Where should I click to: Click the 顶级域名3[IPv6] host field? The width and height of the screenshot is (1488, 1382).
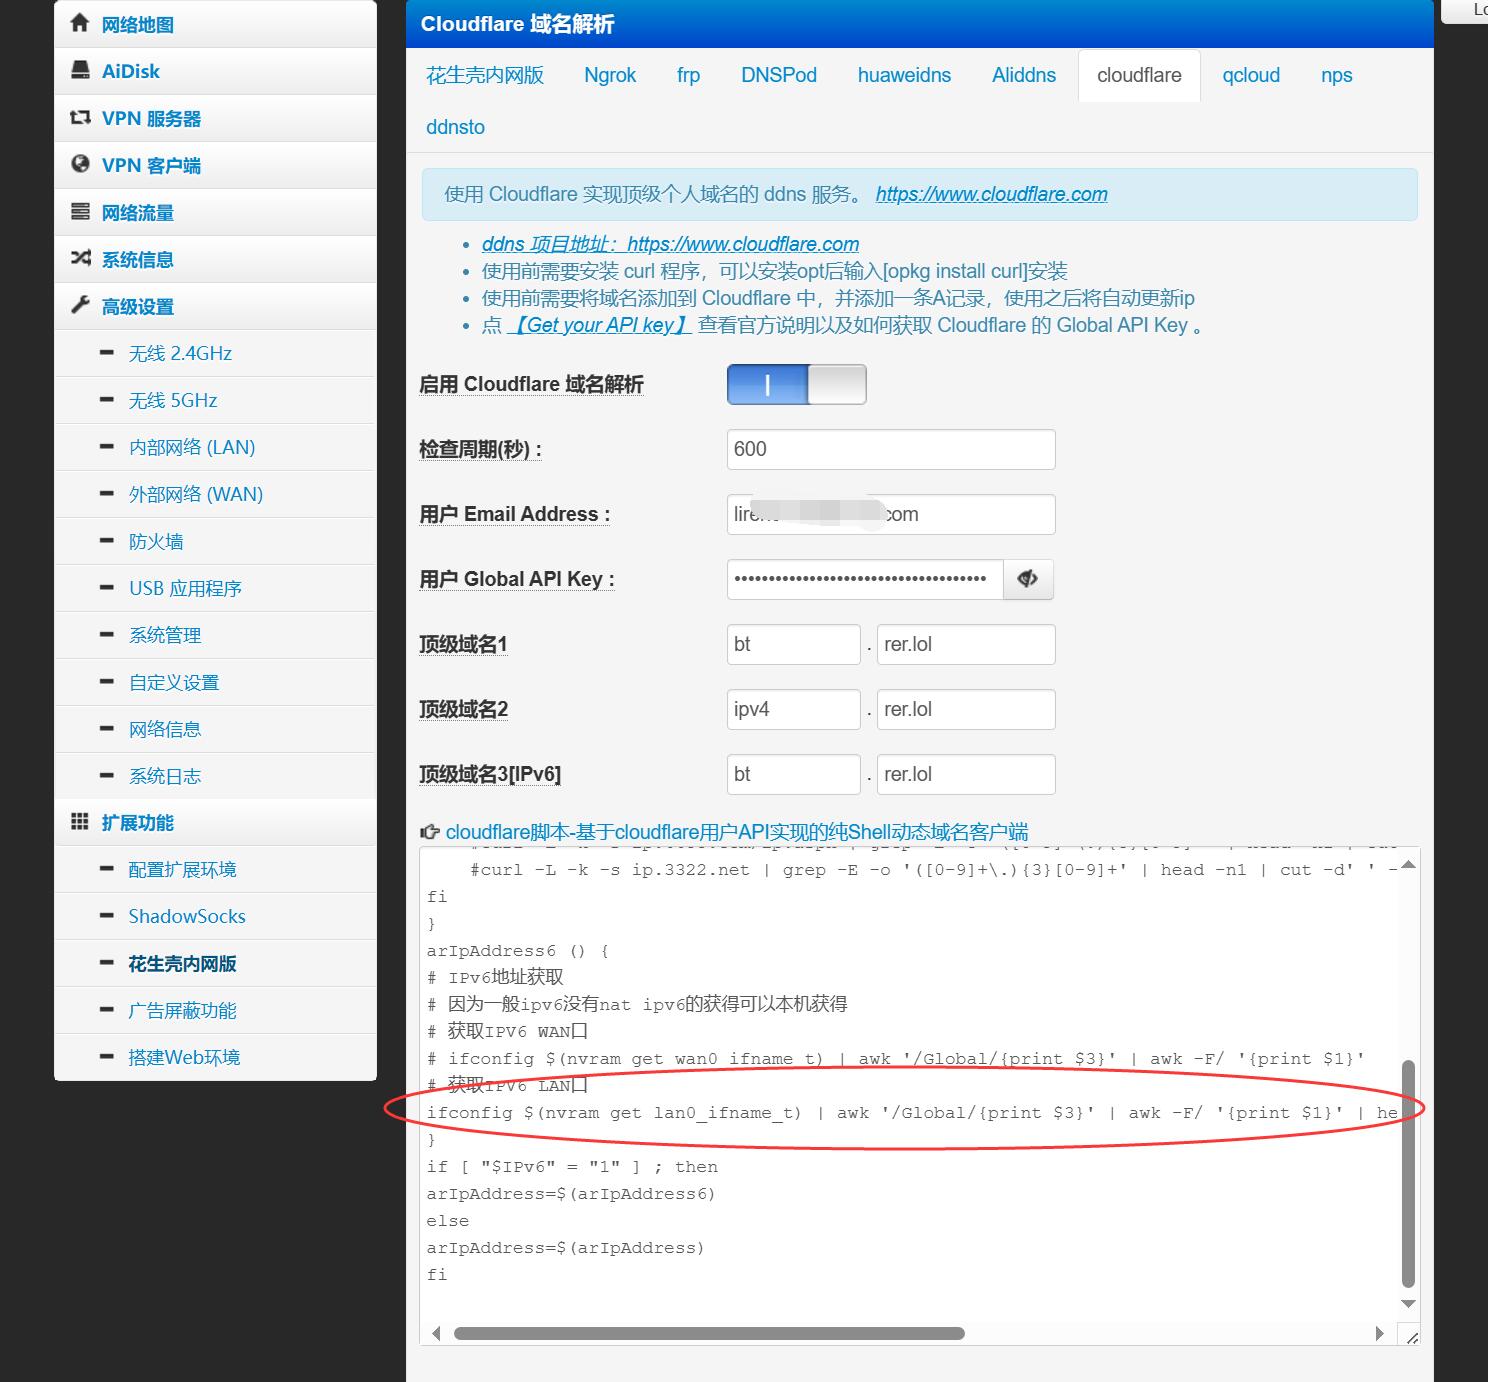[x=794, y=774]
